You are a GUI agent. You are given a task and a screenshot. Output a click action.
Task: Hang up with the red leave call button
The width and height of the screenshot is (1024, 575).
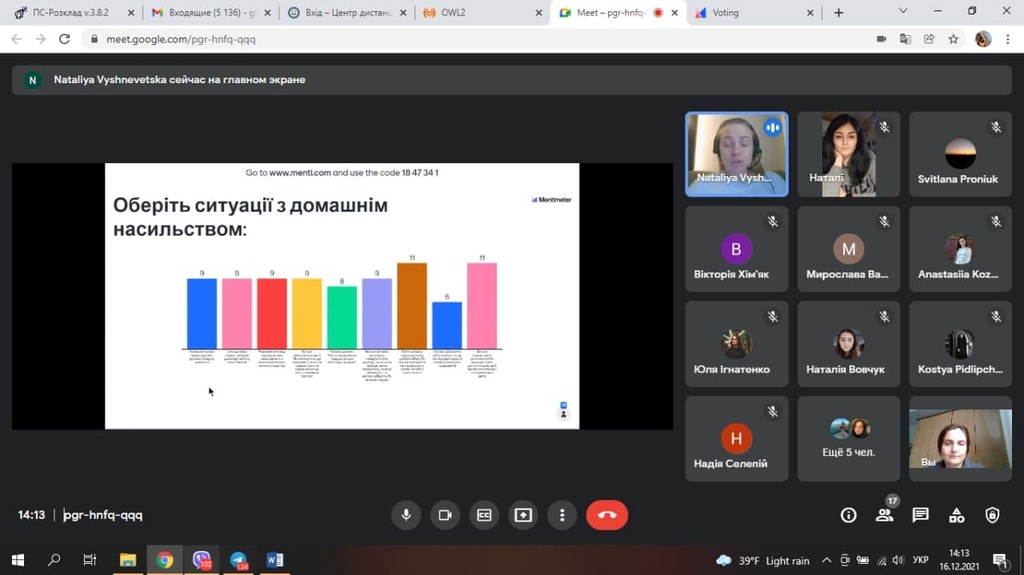point(606,515)
